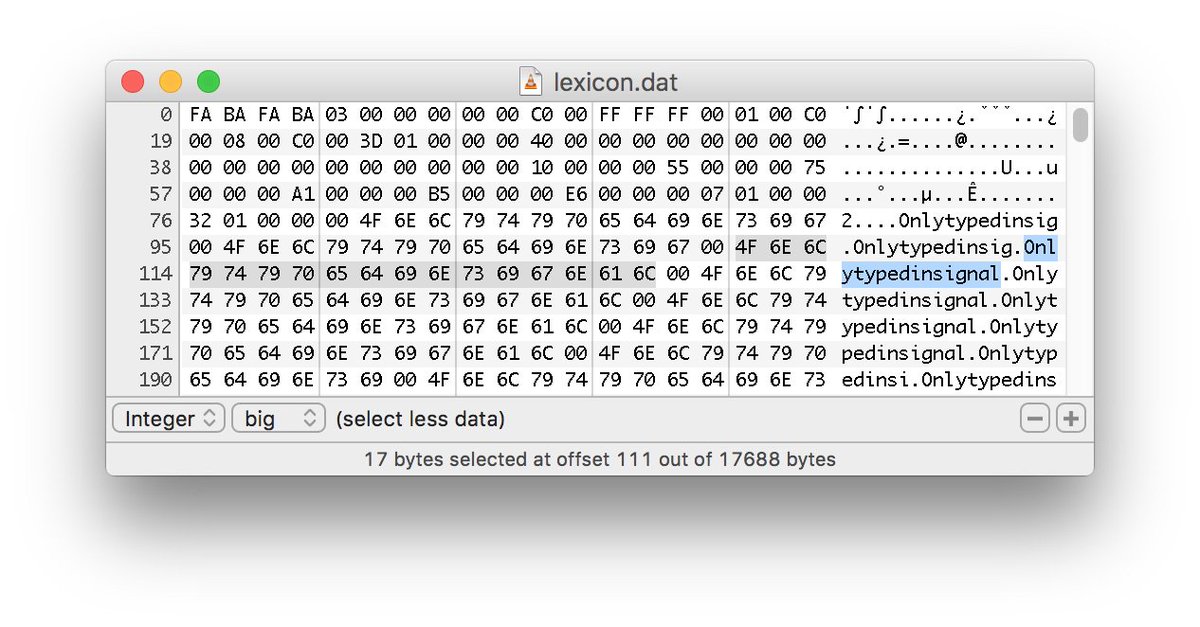This screenshot has width=1200, height=627.
Task: Click hex byte 3D in row 19
Action: [371, 141]
